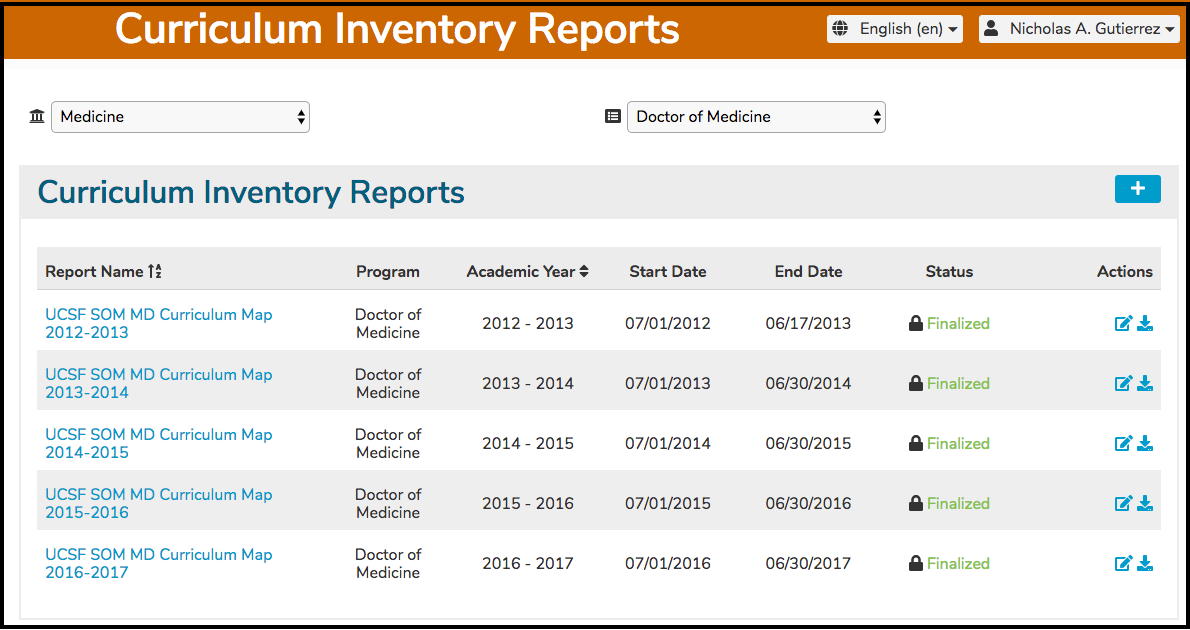Click the end date 06/30/2016
Image resolution: width=1190 pixels, height=630 pixels.
pos(808,504)
